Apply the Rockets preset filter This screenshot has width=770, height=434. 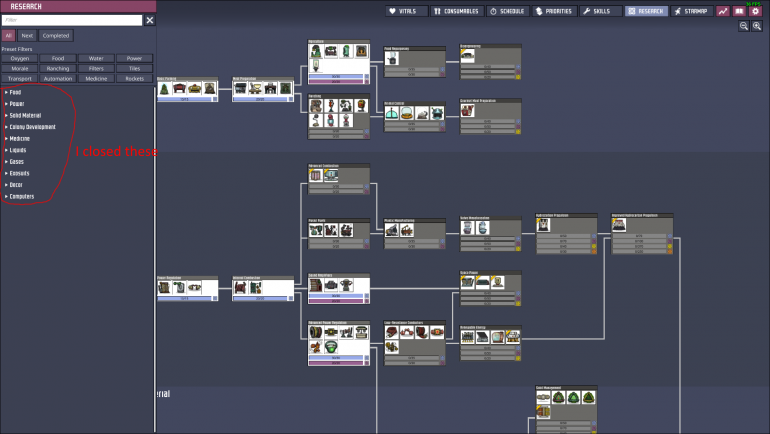tap(135, 79)
